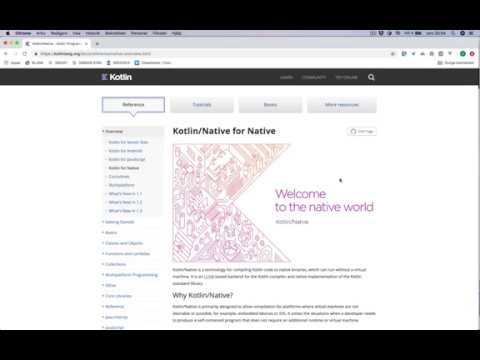Expand the Core Libraries sidebar section
The image size is (480, 360).
(x=117, y=296)
